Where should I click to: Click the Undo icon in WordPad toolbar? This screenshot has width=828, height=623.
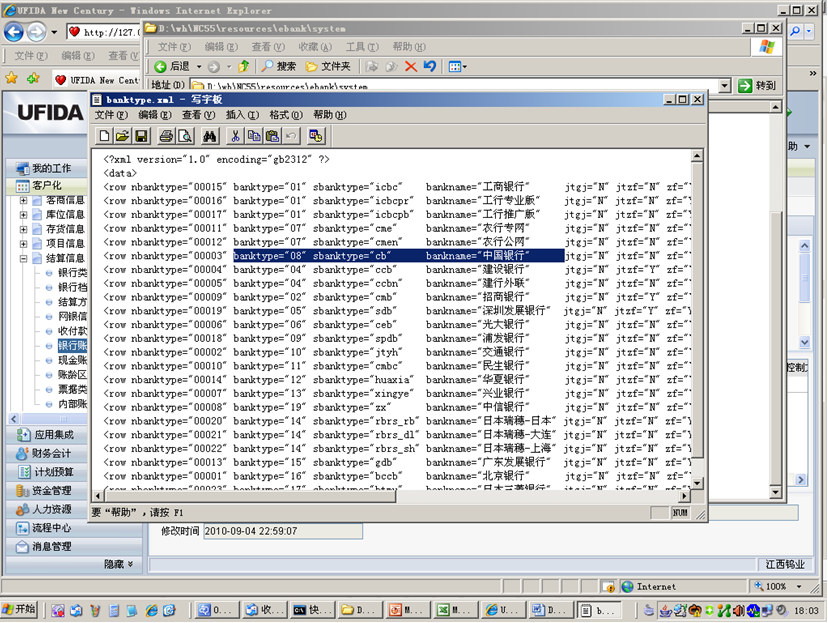coord(290,136)
